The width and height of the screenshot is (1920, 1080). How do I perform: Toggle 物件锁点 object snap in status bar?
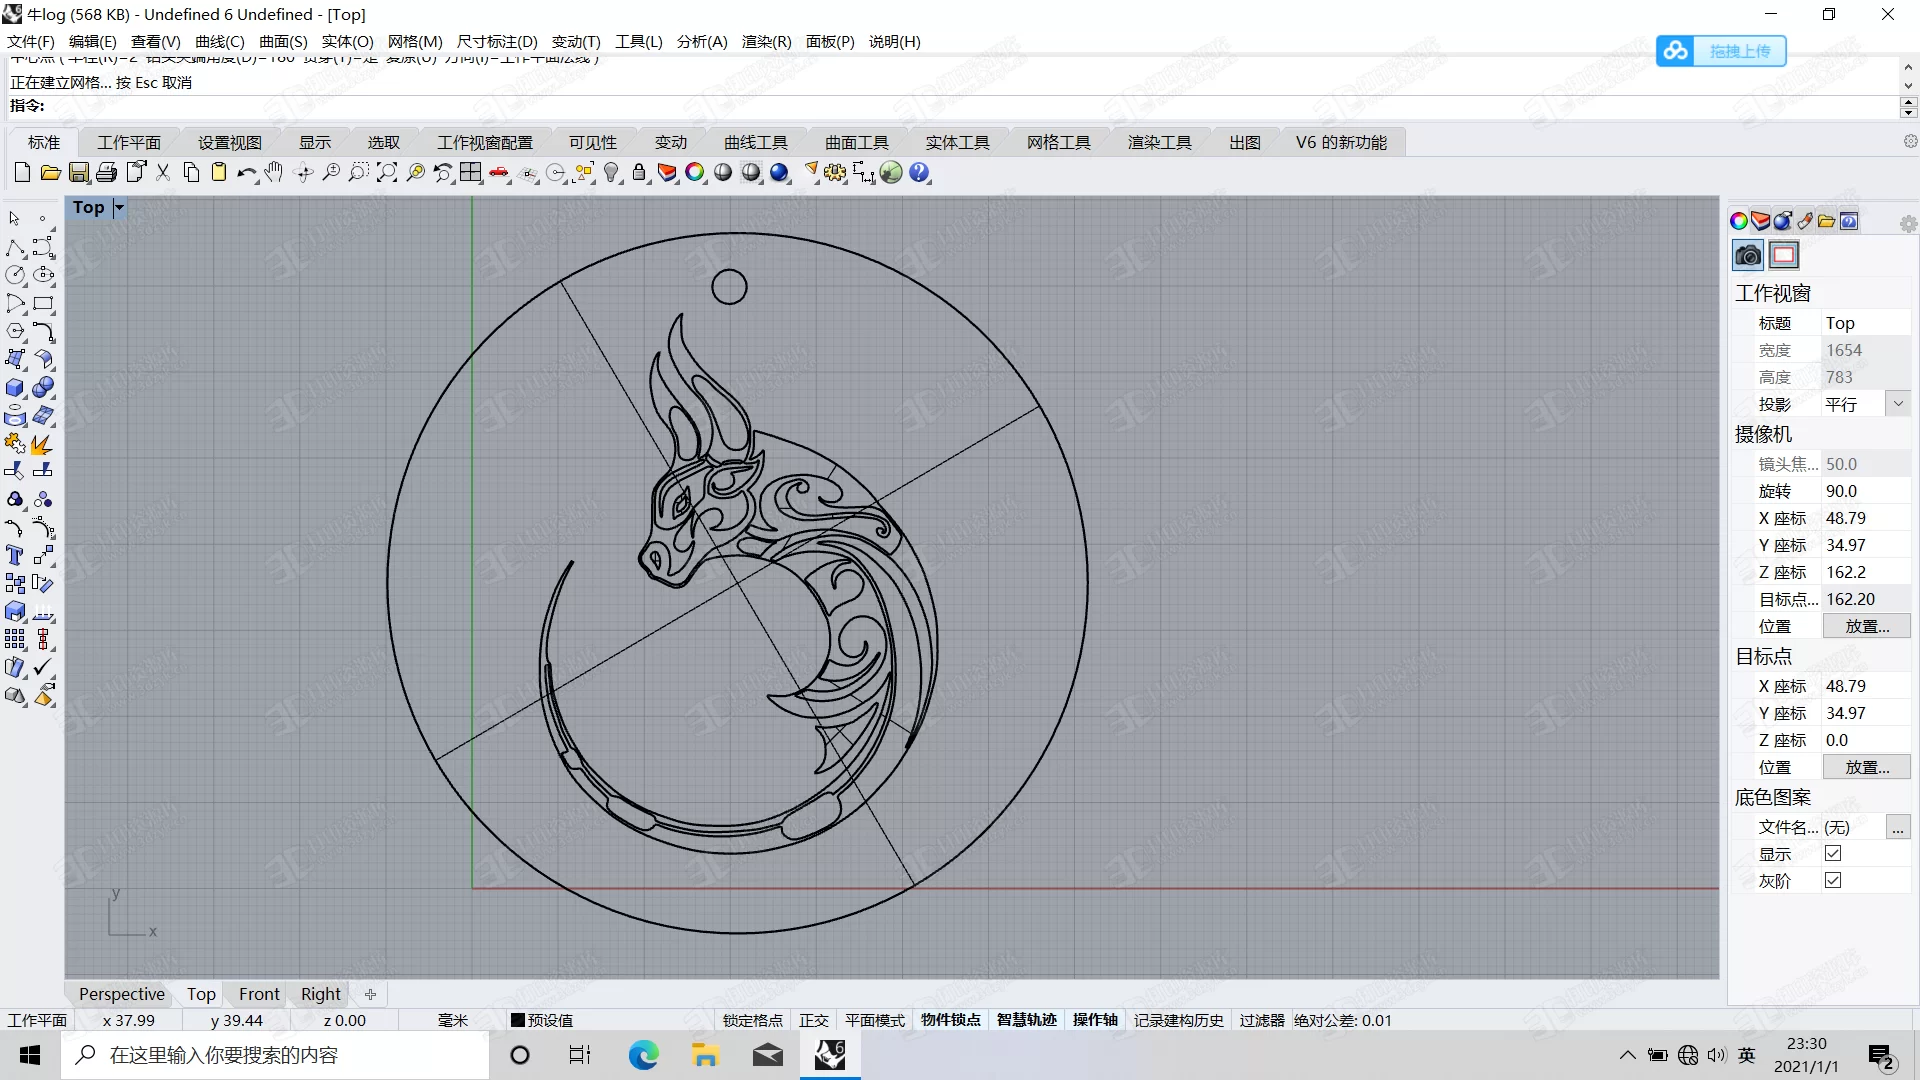951,1020
